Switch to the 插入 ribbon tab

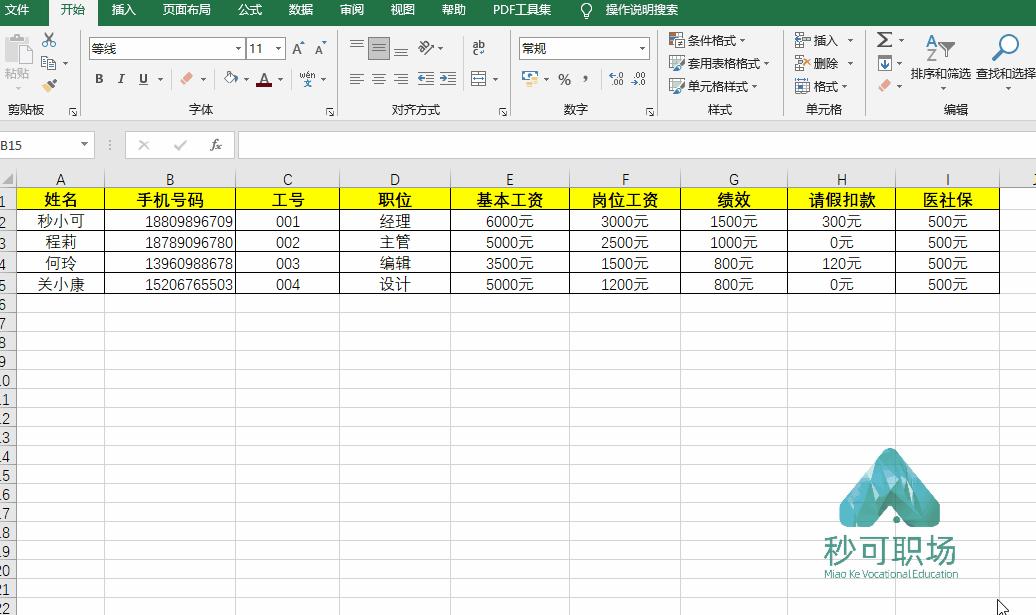click(122, 11)
